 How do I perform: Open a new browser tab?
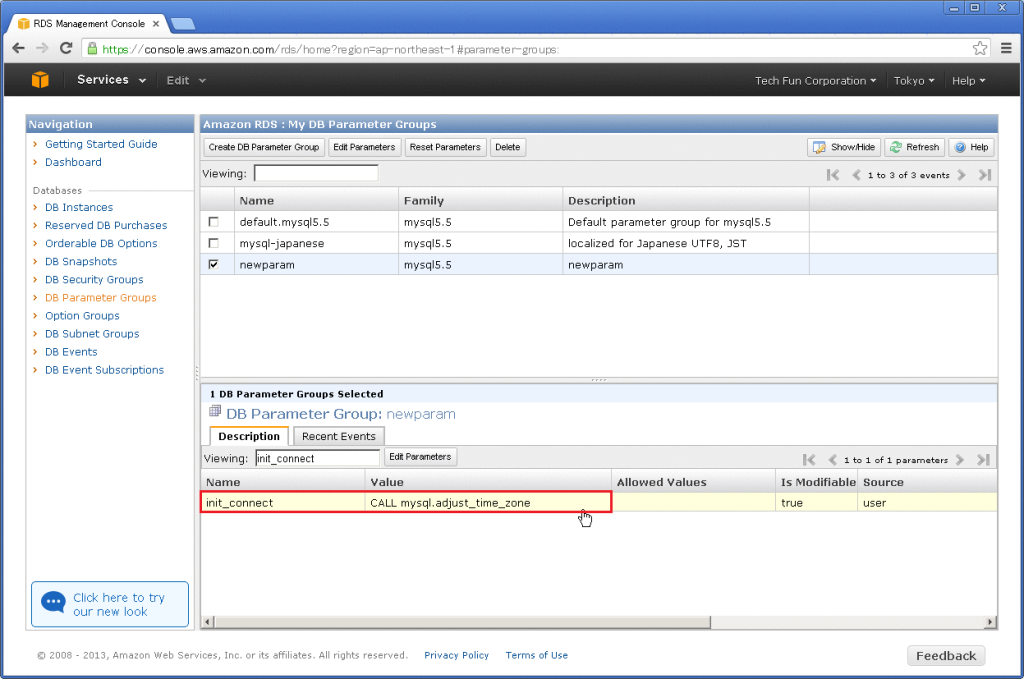(x=182, y=24)
